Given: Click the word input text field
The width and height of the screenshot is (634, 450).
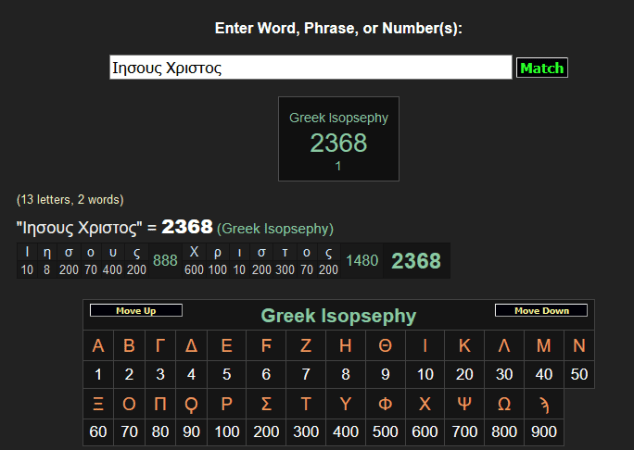Looking at the screenshot, I should click(x=310, y=68).
